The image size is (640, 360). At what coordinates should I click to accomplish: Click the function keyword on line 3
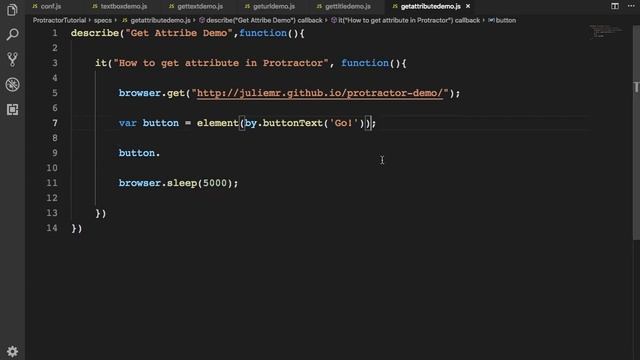[365, 63]
